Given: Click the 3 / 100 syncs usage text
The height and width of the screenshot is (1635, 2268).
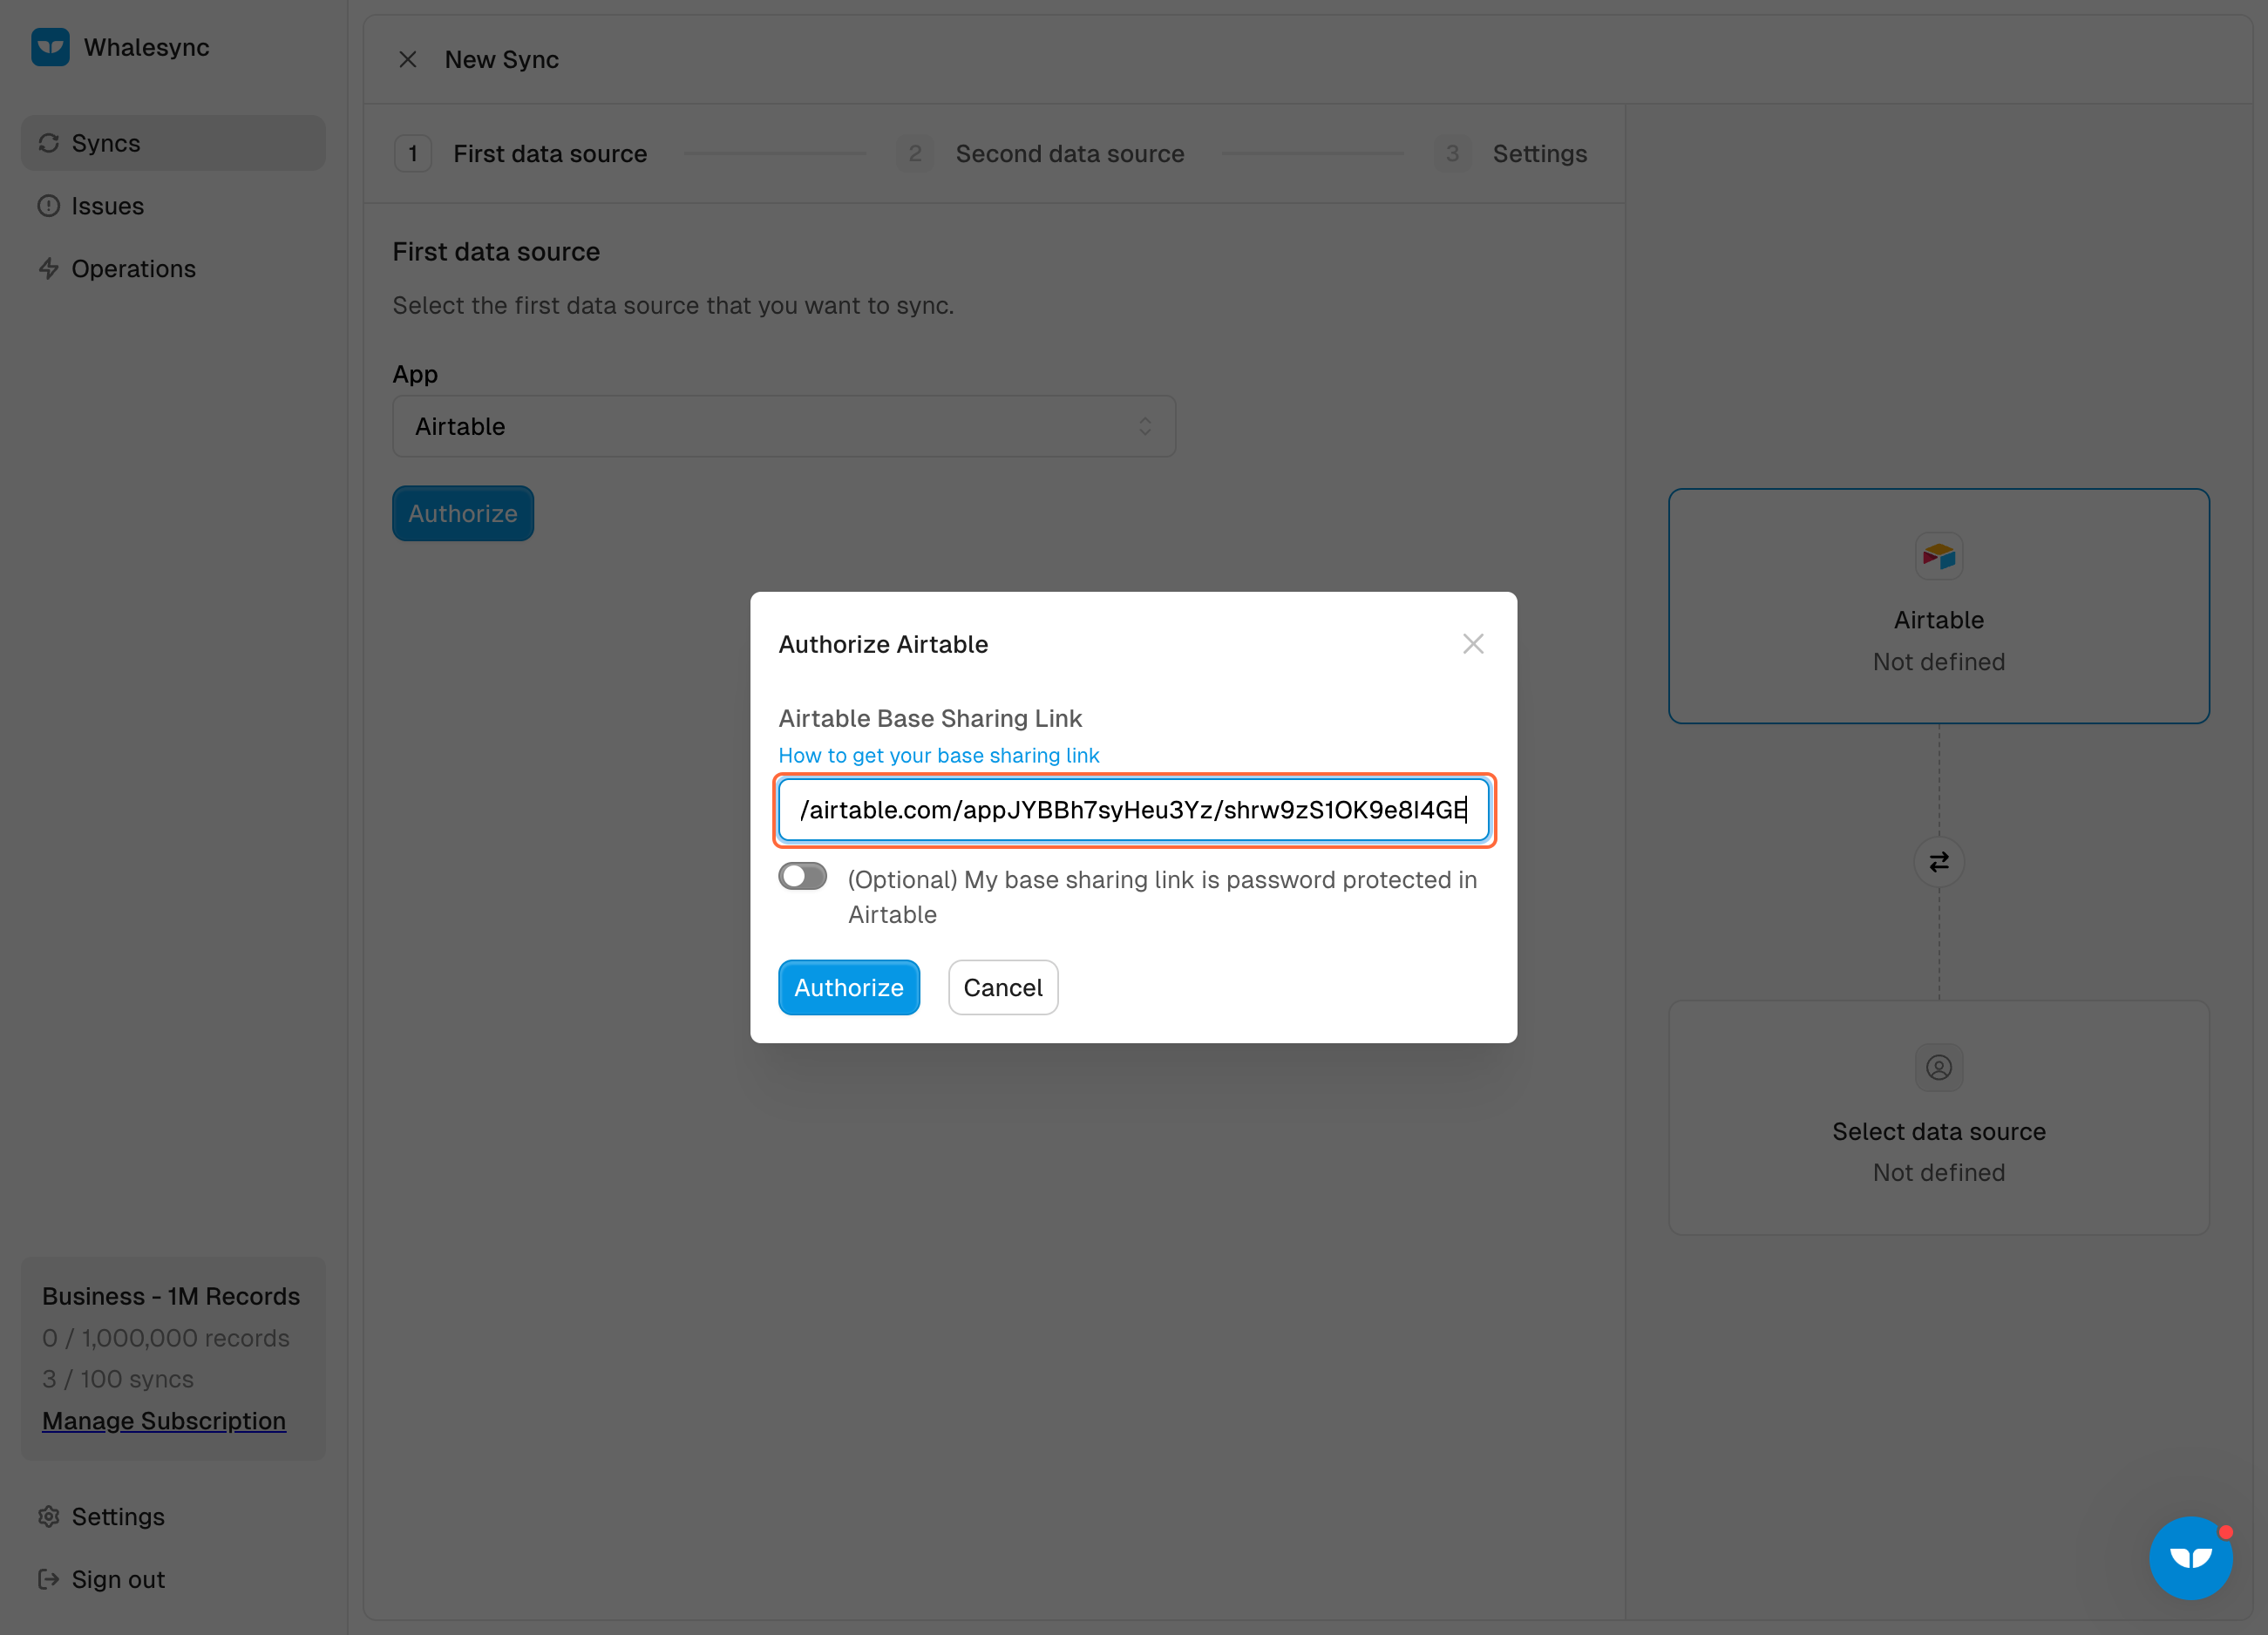Looking at the screenshot, I should (x=118, y=1380).
